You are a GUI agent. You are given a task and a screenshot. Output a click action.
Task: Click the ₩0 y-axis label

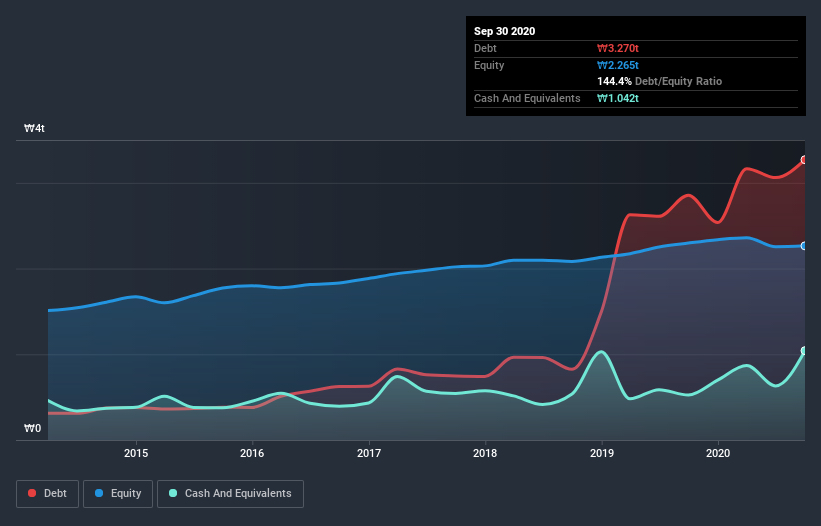pos(32,428)
